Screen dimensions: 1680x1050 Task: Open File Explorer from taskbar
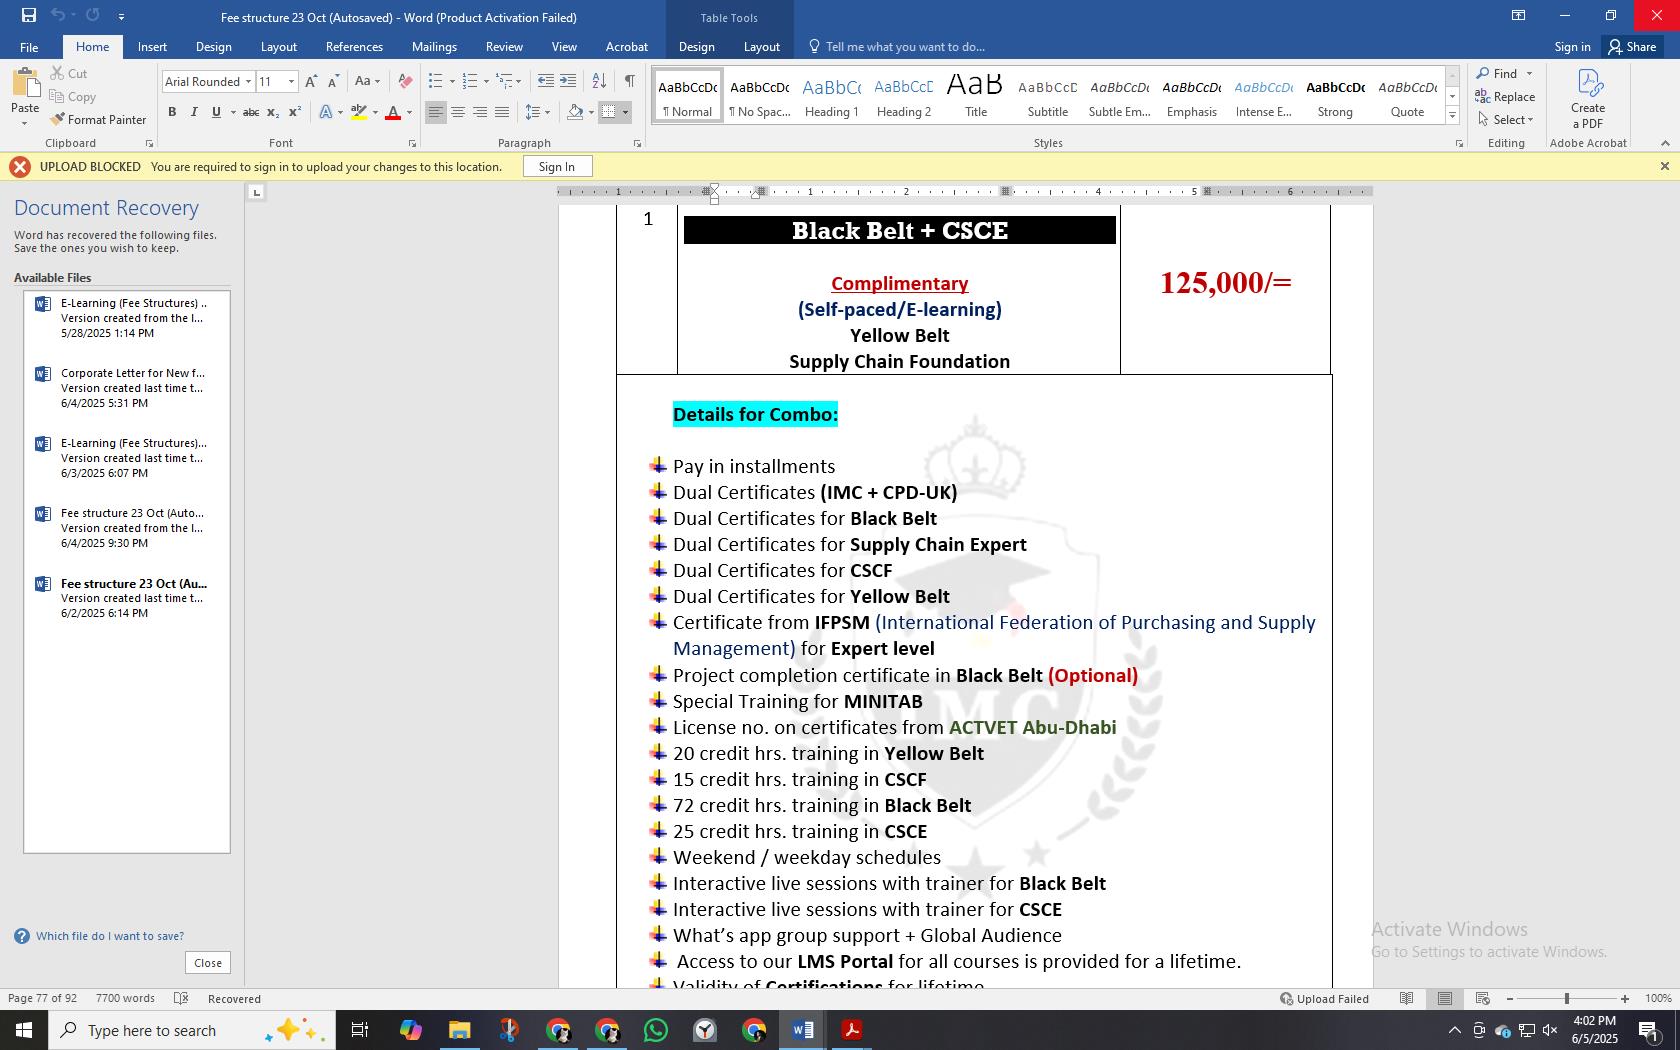tap(460, 1030)
